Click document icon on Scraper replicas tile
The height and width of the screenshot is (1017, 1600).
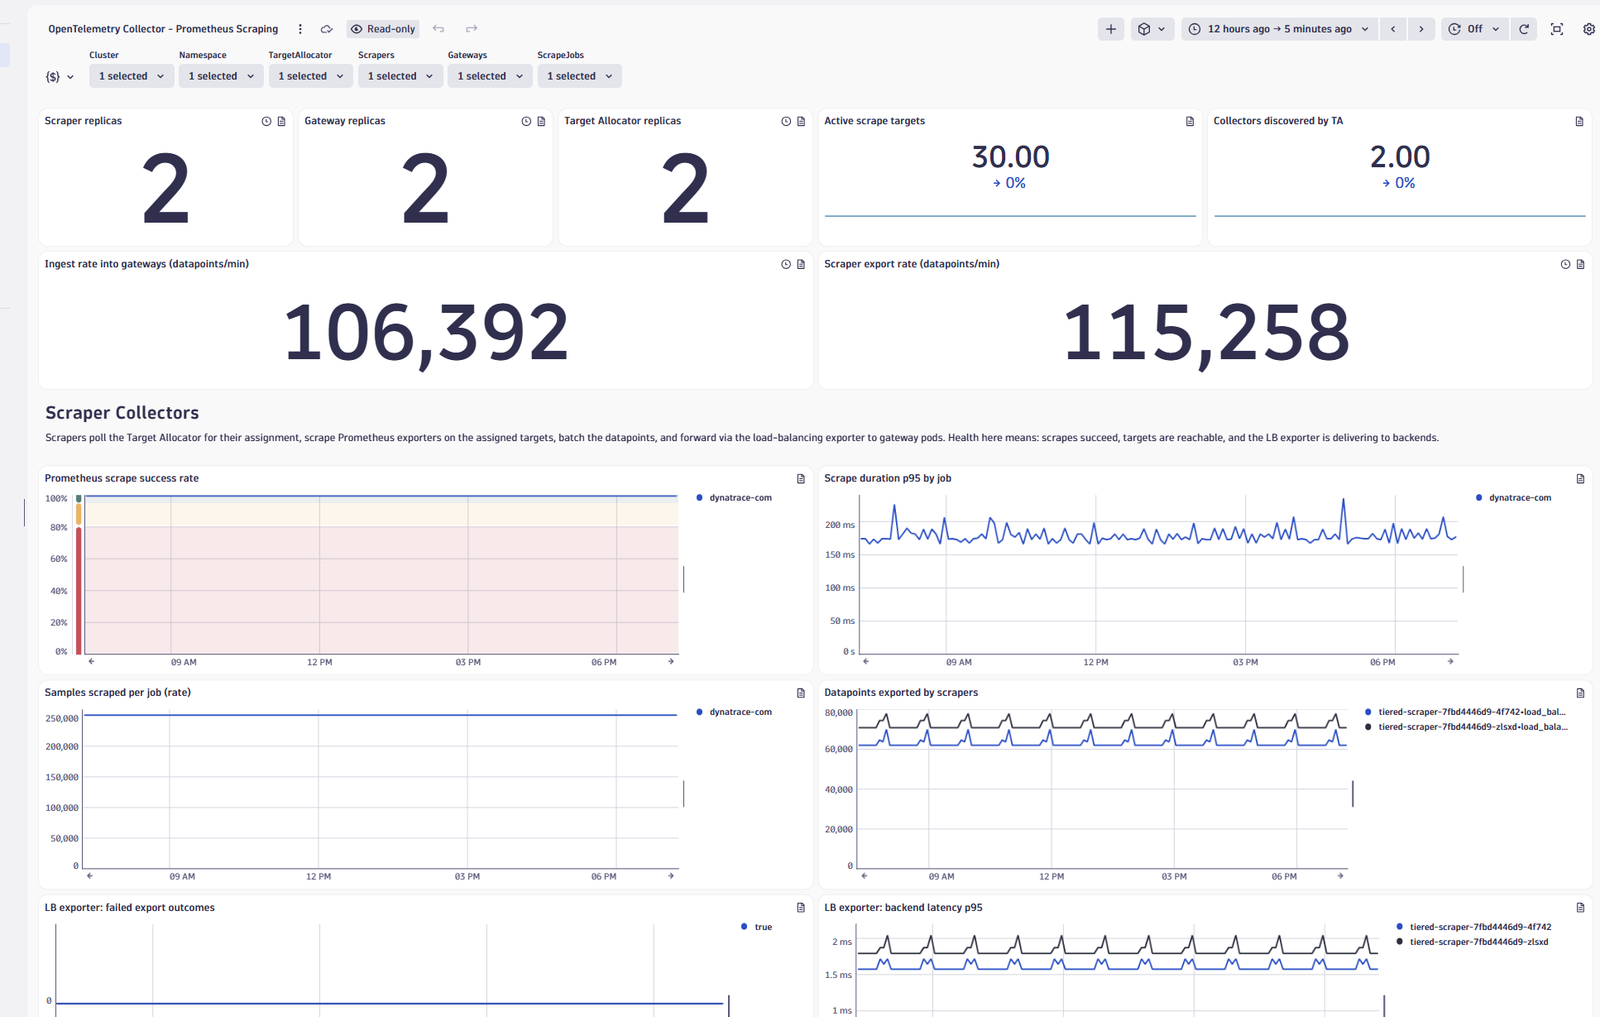click(282, 121)
